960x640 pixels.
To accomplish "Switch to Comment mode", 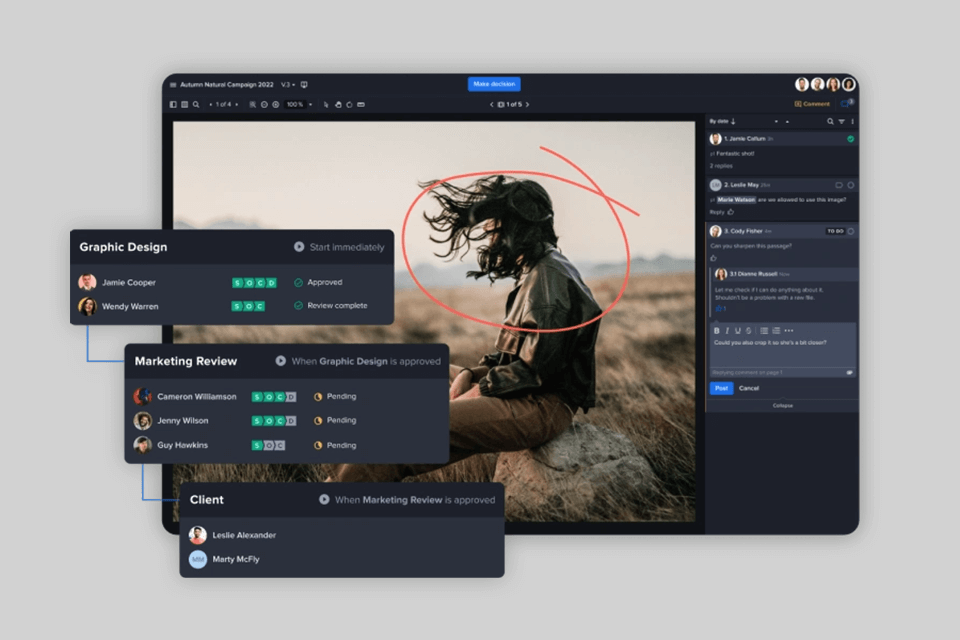I will [812, 104].
